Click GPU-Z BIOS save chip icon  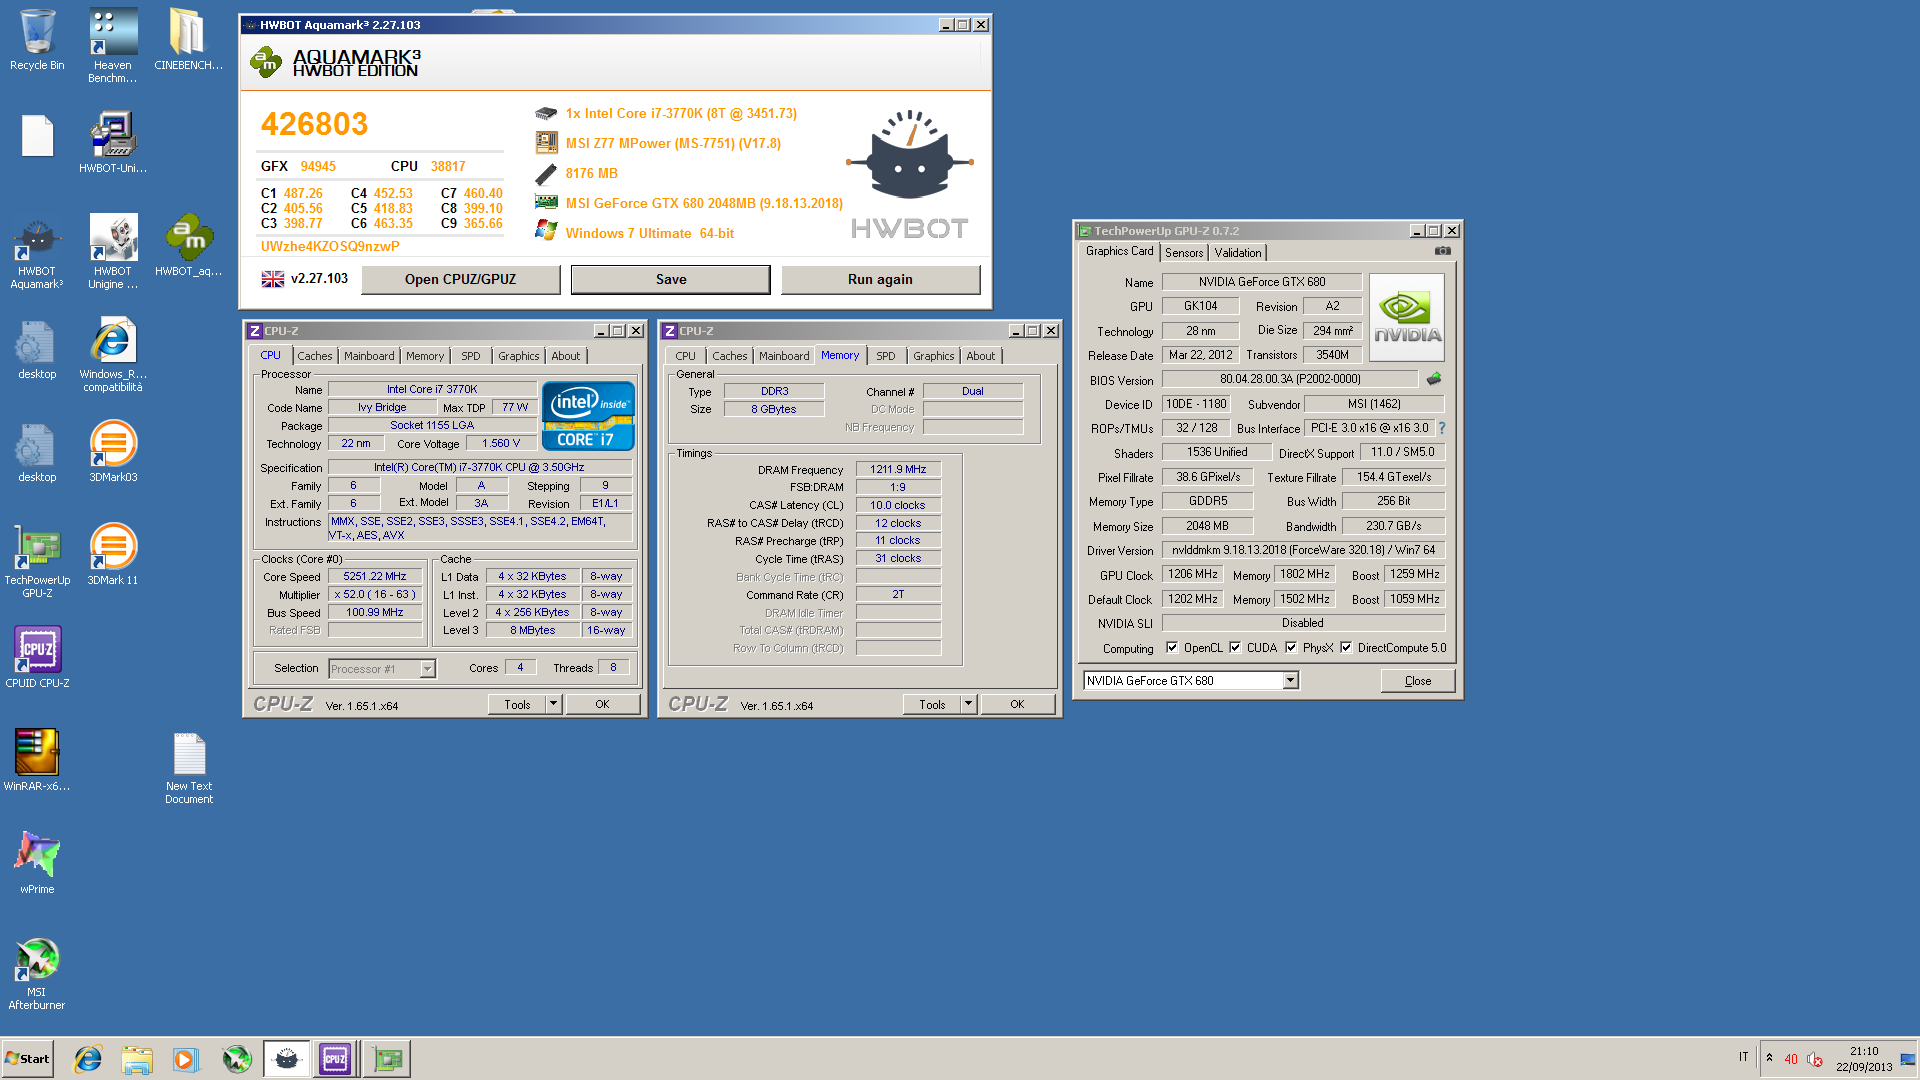1433,379
